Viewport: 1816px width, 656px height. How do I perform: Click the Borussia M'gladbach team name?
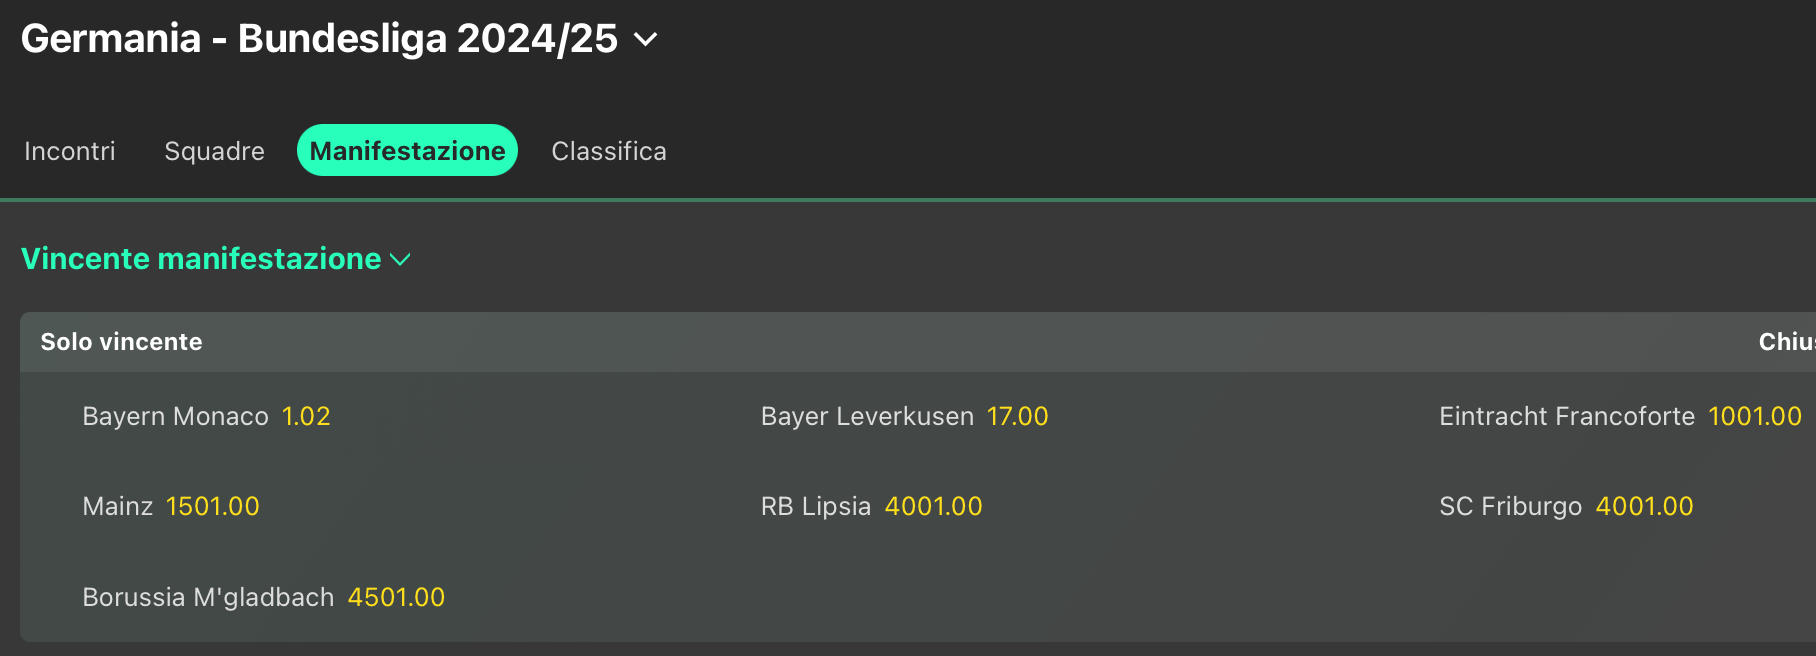click(208, 598)
